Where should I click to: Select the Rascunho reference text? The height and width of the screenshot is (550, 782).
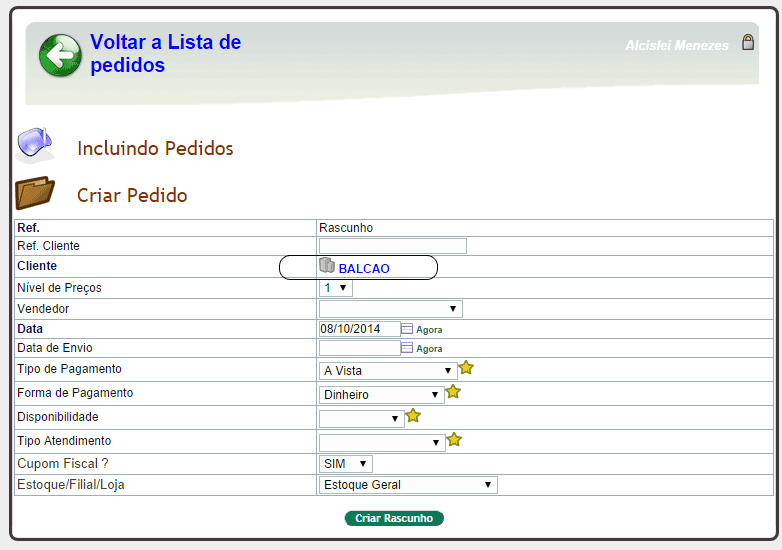point(346,228)
